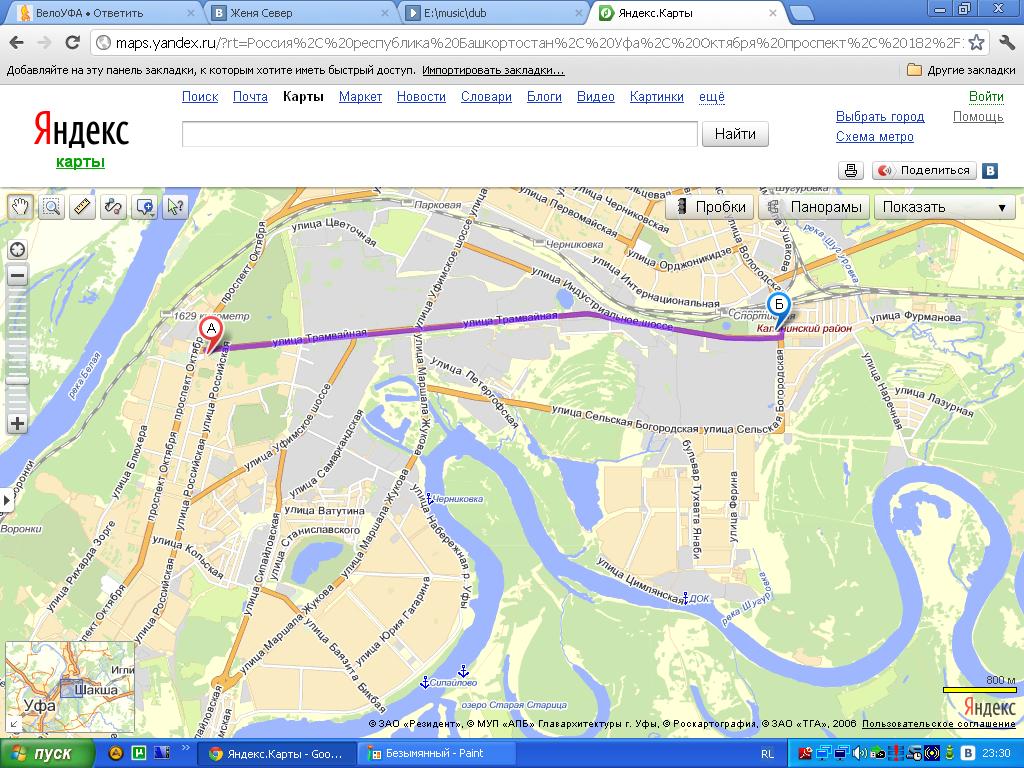Choose the add placemark tool
Viewport: 1024px width, 768px height.
coord(144,207)
